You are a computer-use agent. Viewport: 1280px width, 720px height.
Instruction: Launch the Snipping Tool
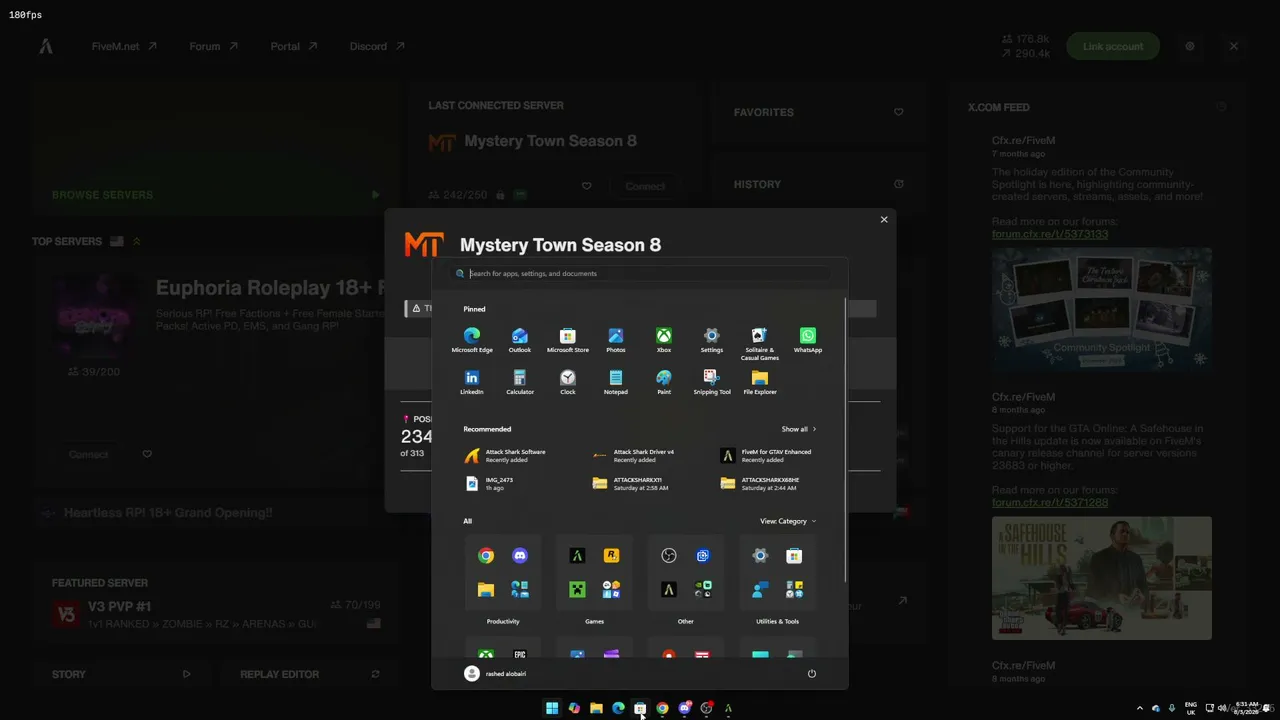712,382
